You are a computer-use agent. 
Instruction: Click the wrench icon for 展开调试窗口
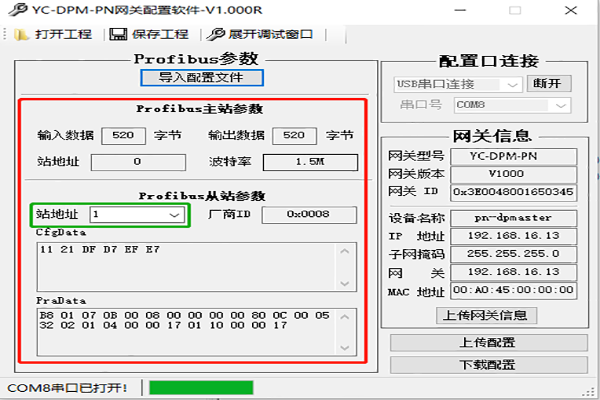coord(216,34)
